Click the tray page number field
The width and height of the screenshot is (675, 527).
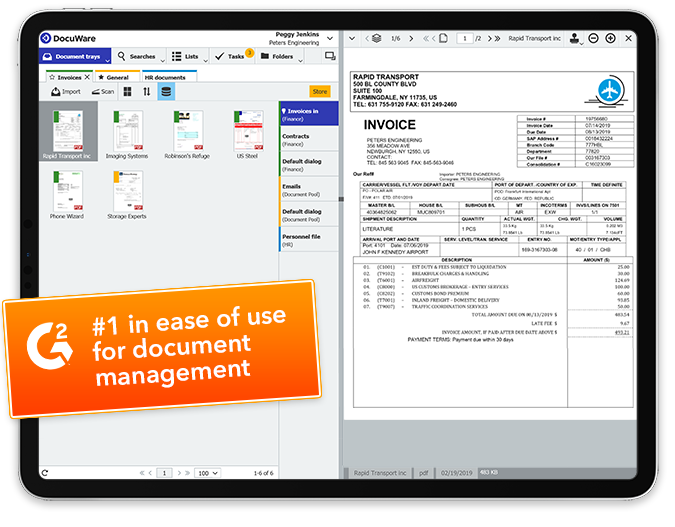(164, 473)
